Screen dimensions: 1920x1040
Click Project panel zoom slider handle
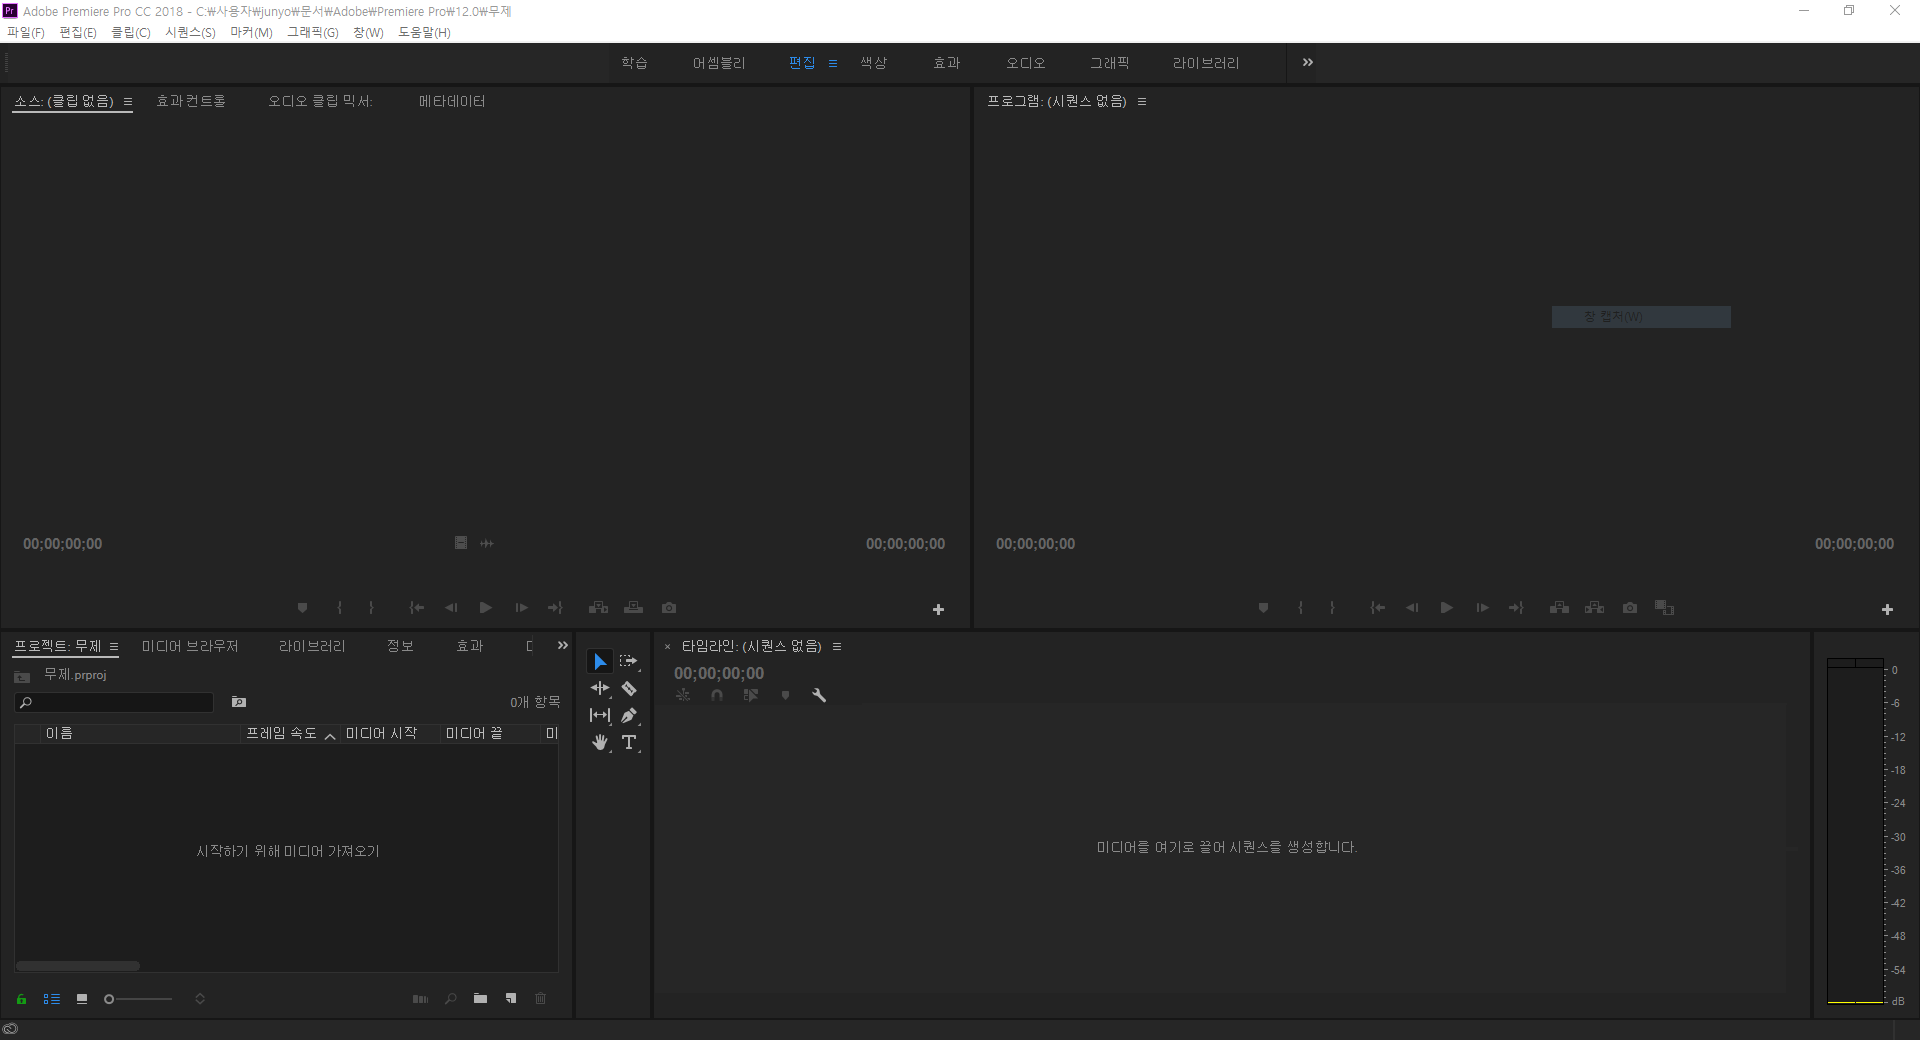pos(109,999)
